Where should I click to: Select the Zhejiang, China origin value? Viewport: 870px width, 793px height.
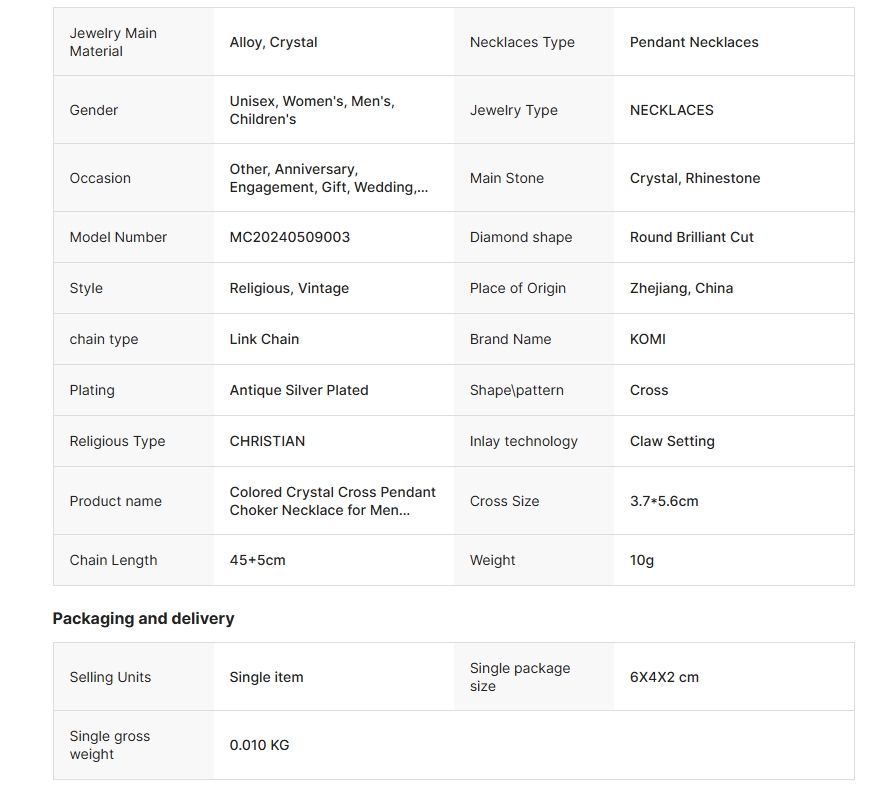coord(681,288)
